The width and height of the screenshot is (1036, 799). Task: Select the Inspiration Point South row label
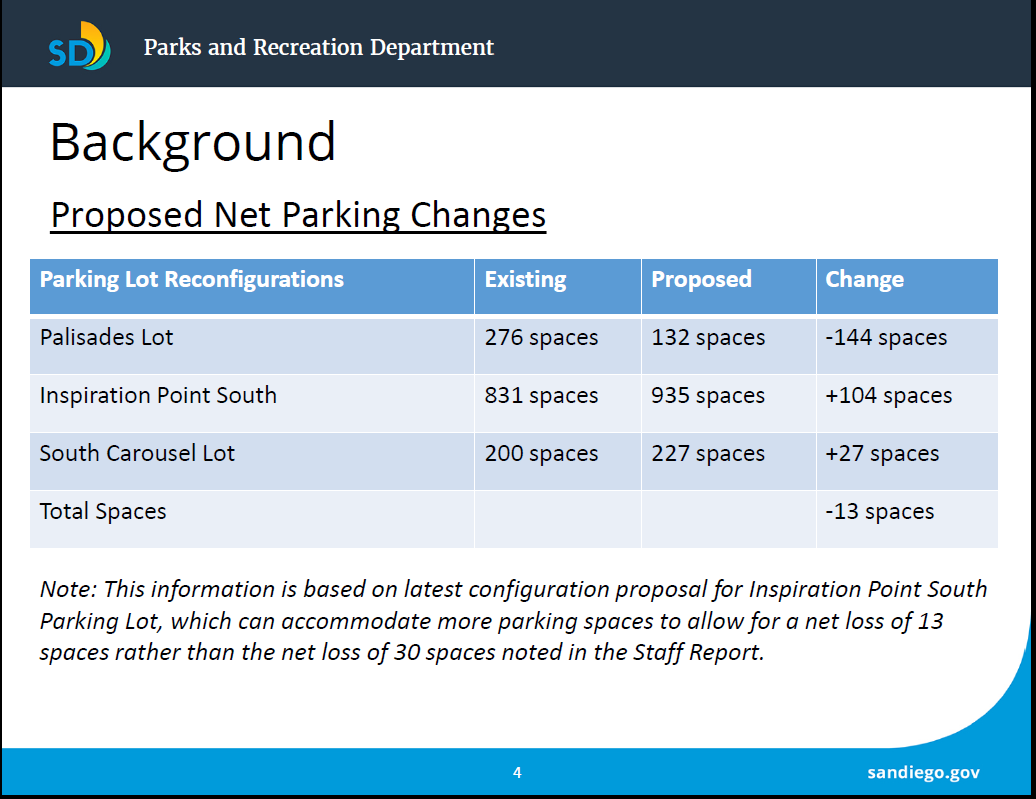(x=158, y=395)
